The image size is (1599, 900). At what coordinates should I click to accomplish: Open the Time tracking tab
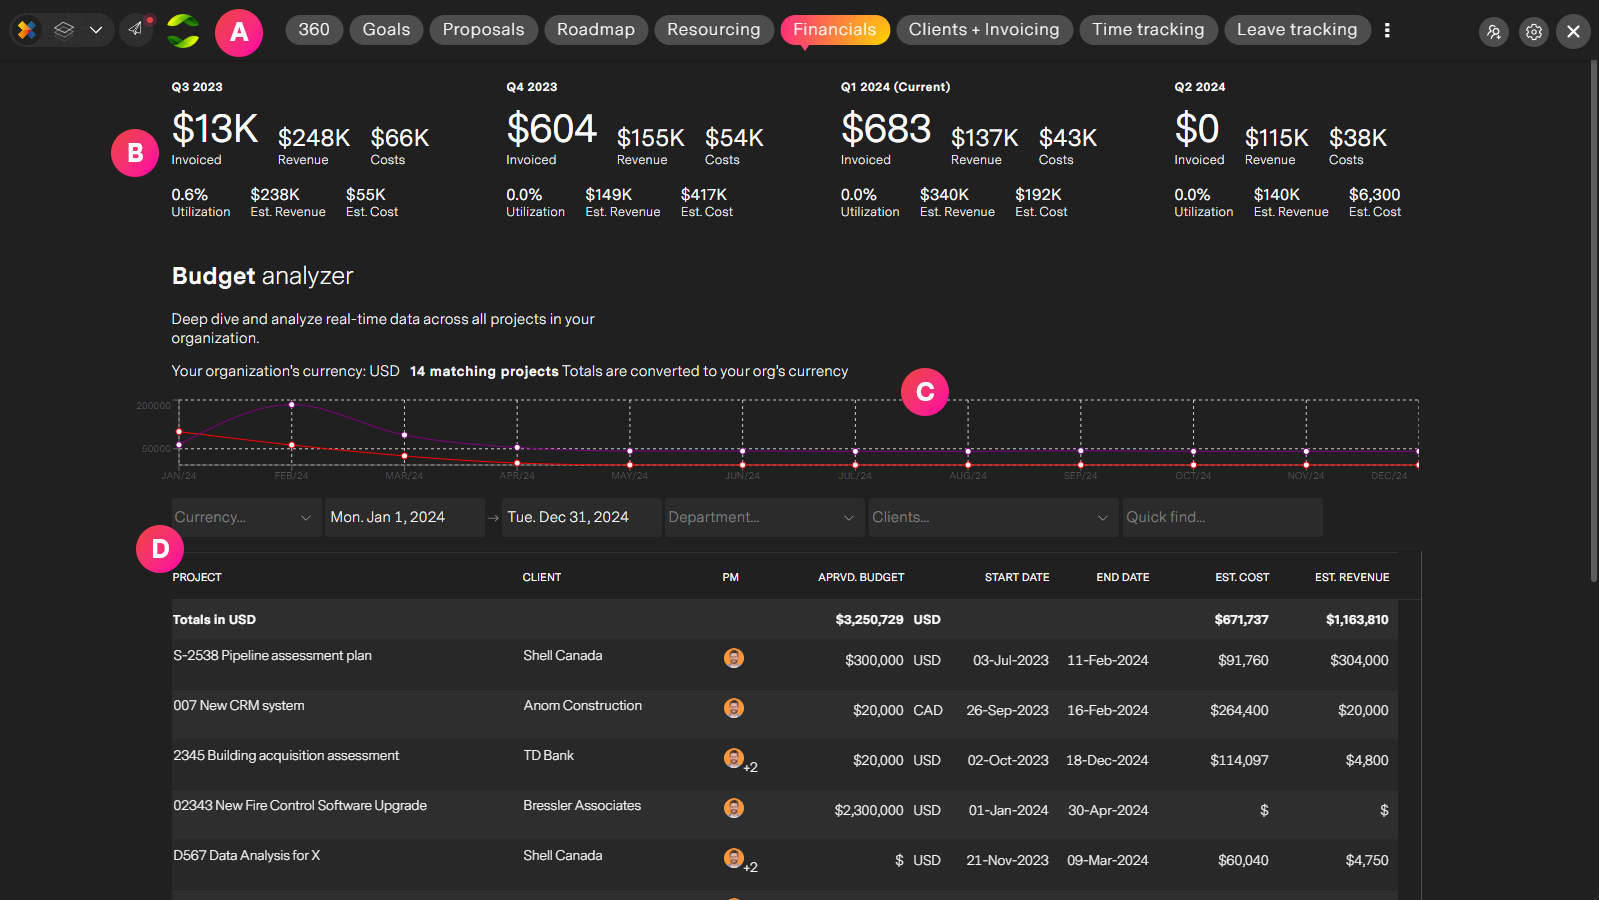1148,30
